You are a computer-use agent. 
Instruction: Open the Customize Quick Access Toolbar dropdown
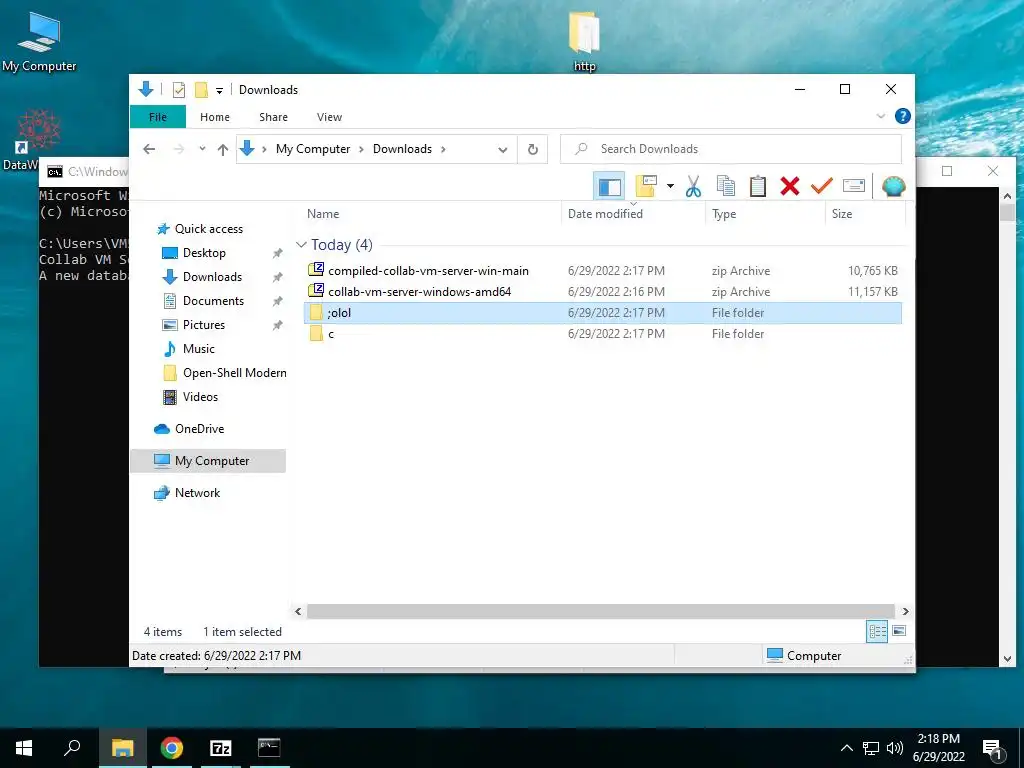[219, 91]
